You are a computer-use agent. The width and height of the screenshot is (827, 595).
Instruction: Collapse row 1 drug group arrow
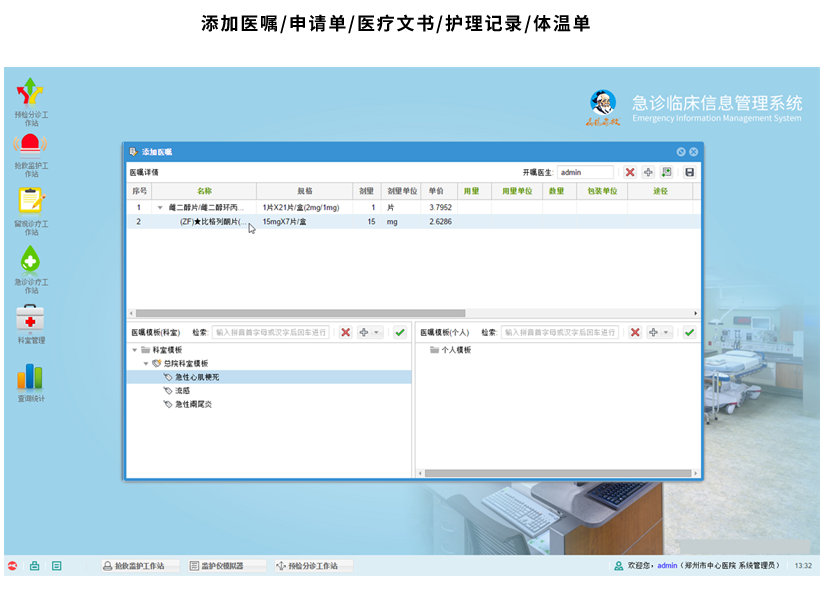click(x=160, y=208)
